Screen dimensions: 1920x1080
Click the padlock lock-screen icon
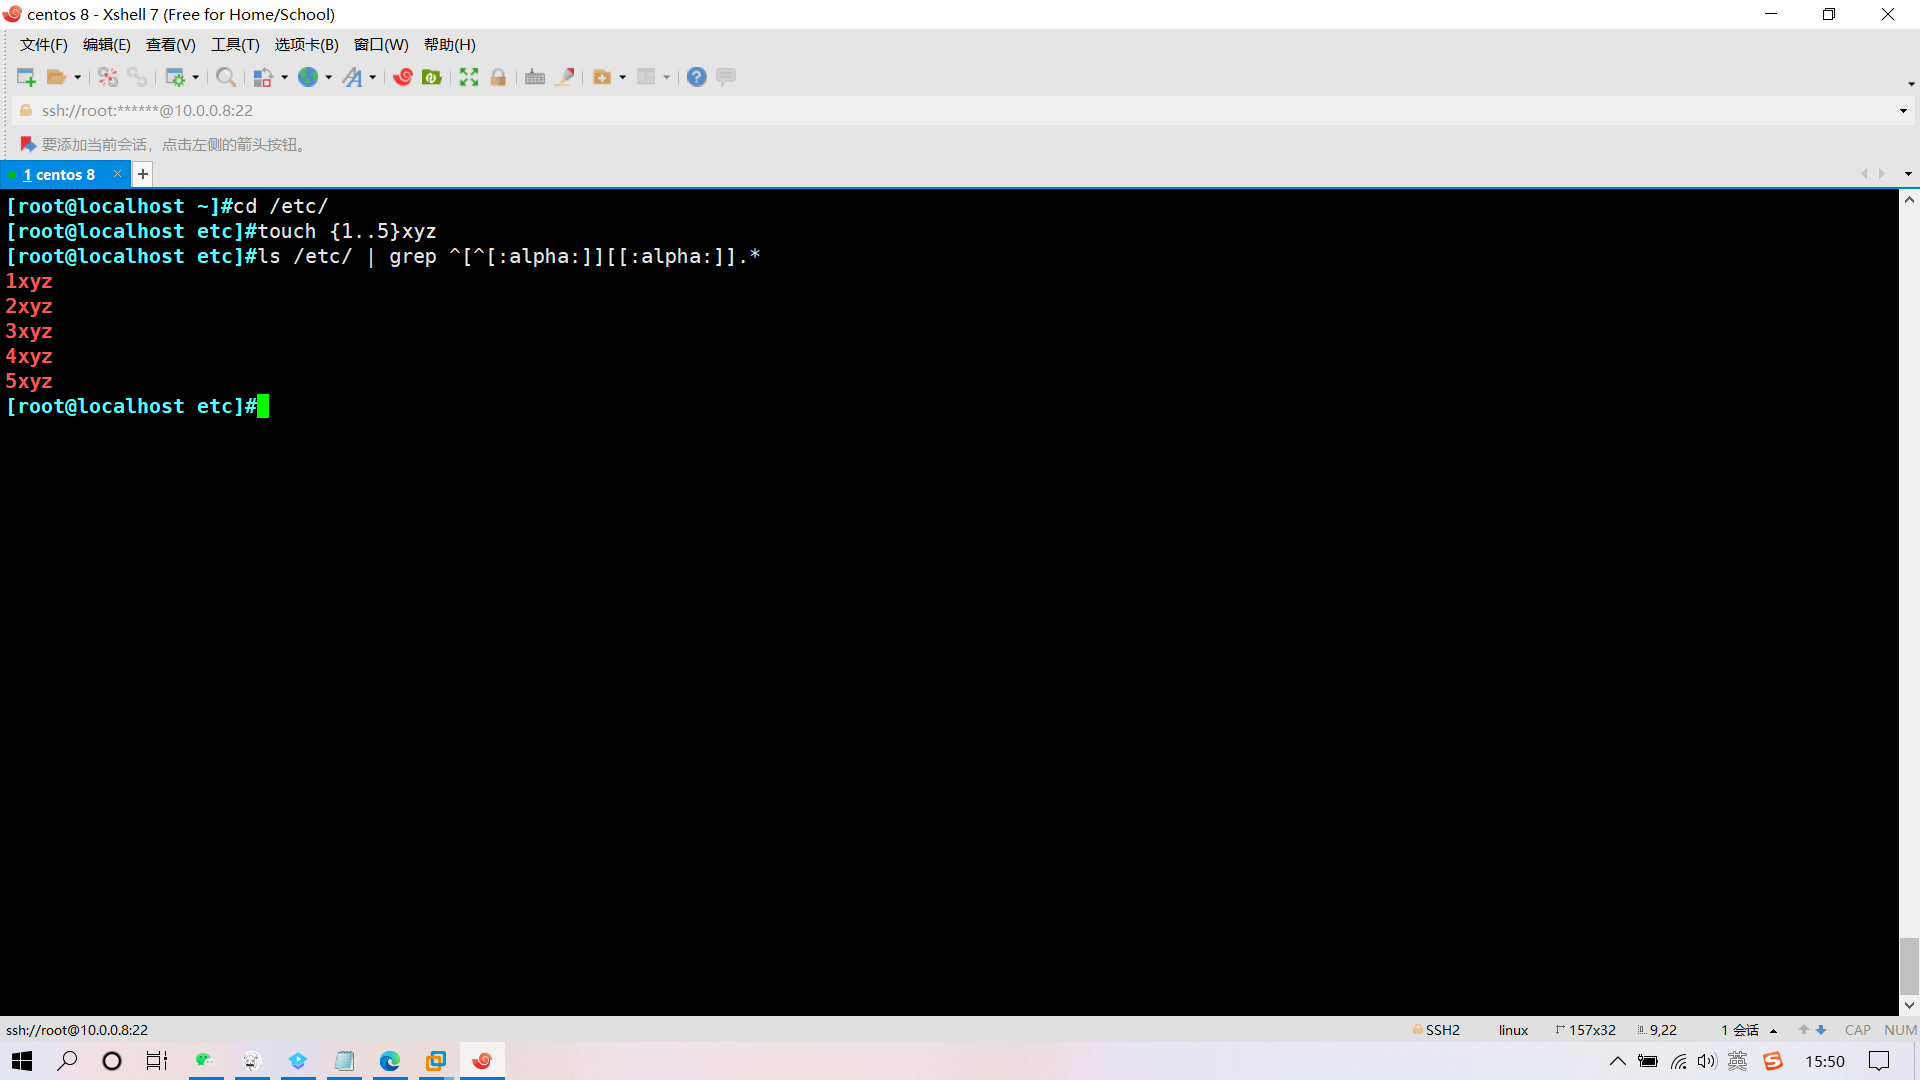498,77
